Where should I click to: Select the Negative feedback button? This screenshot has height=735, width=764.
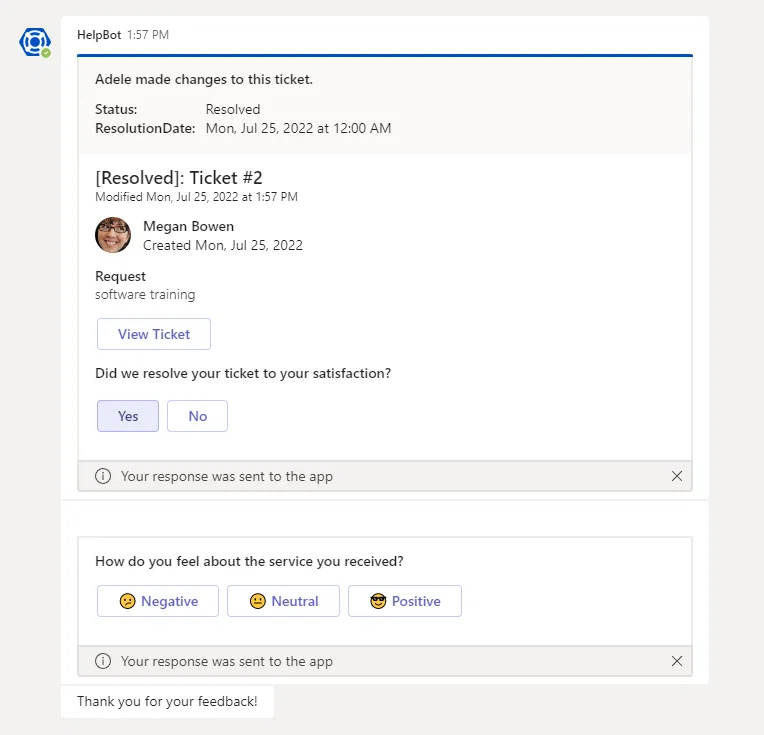click(158, 601)
